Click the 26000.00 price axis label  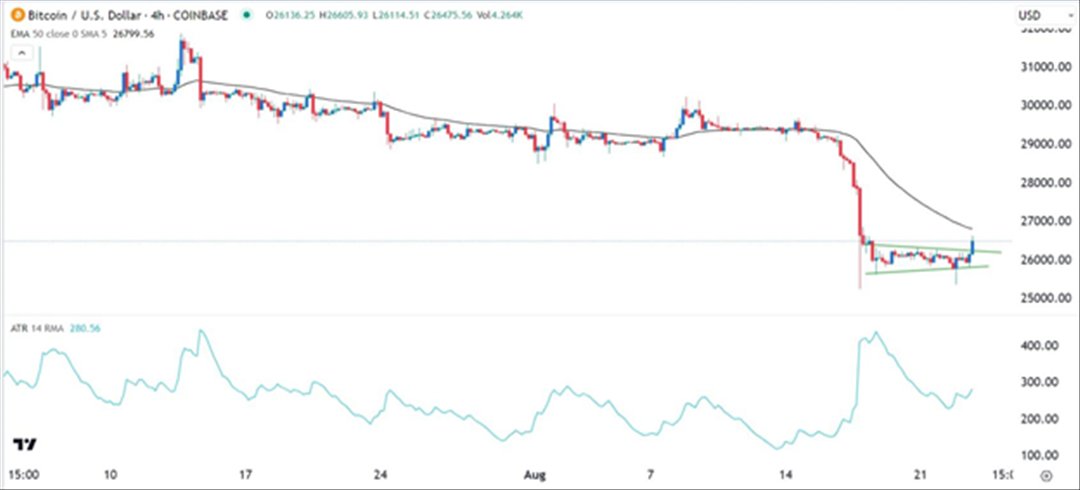1046,260
